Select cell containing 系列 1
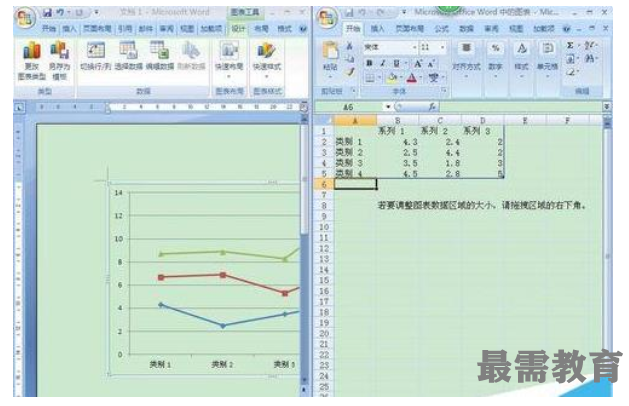Viewport: 629px width, 406px height. 398,131
